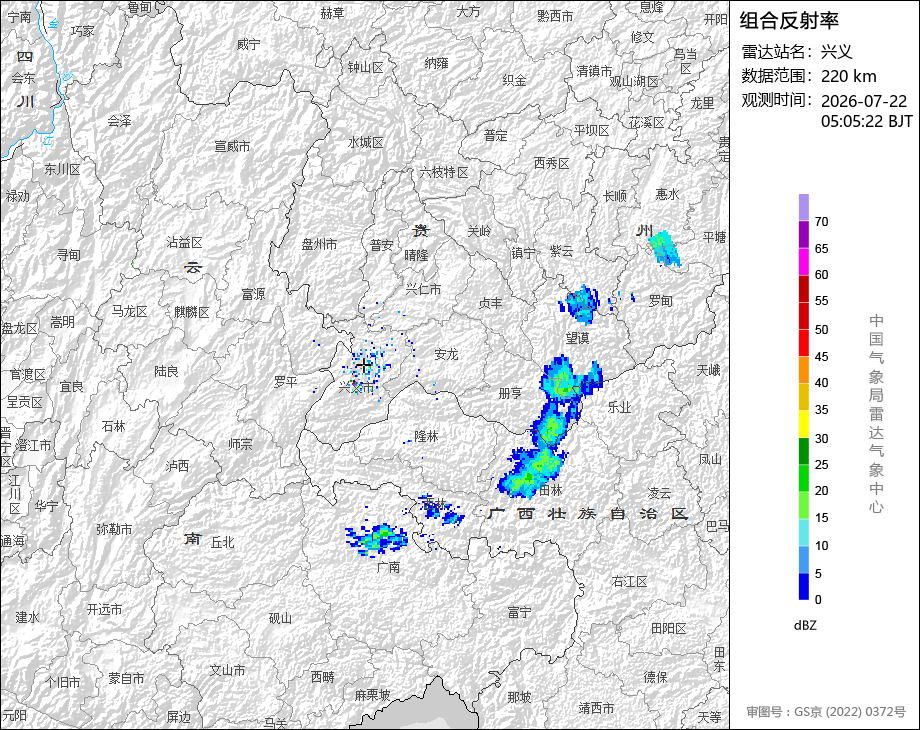Click the 审图号 GS京 (2022) 0372号 text
The image size is (920, 730).
coord(826,712)
